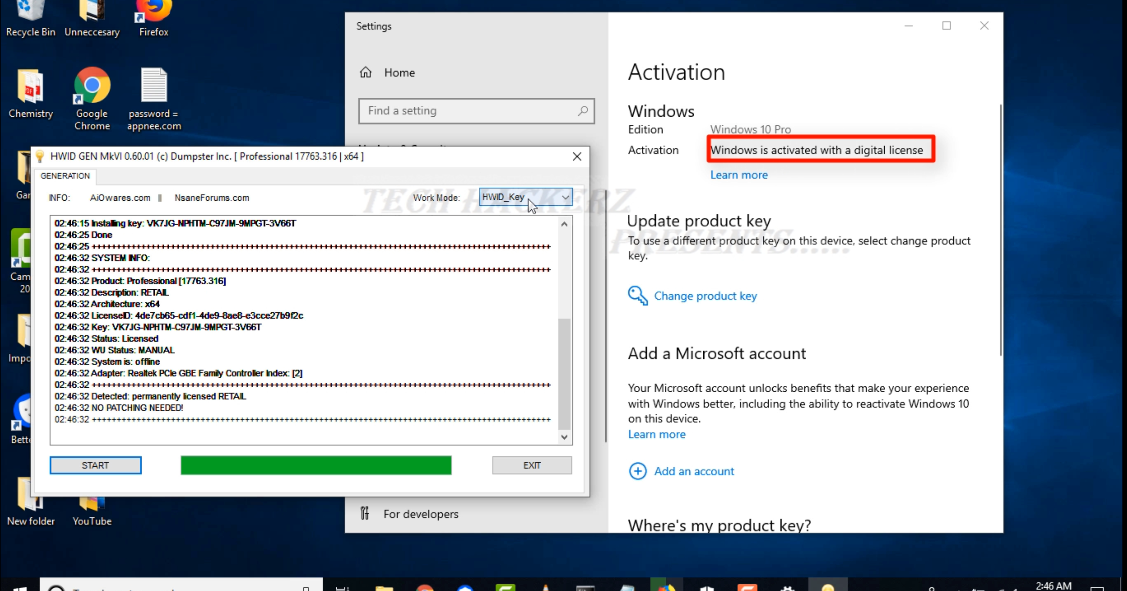Click the 'Status: Licensed' log line
Image resolution: width=1127 pixels, height=591 pixels.
click(106, 339)
